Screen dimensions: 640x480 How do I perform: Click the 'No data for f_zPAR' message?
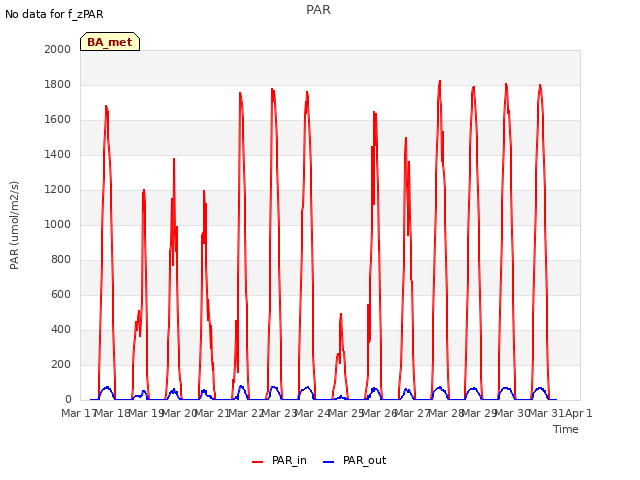tap(54, 14)
